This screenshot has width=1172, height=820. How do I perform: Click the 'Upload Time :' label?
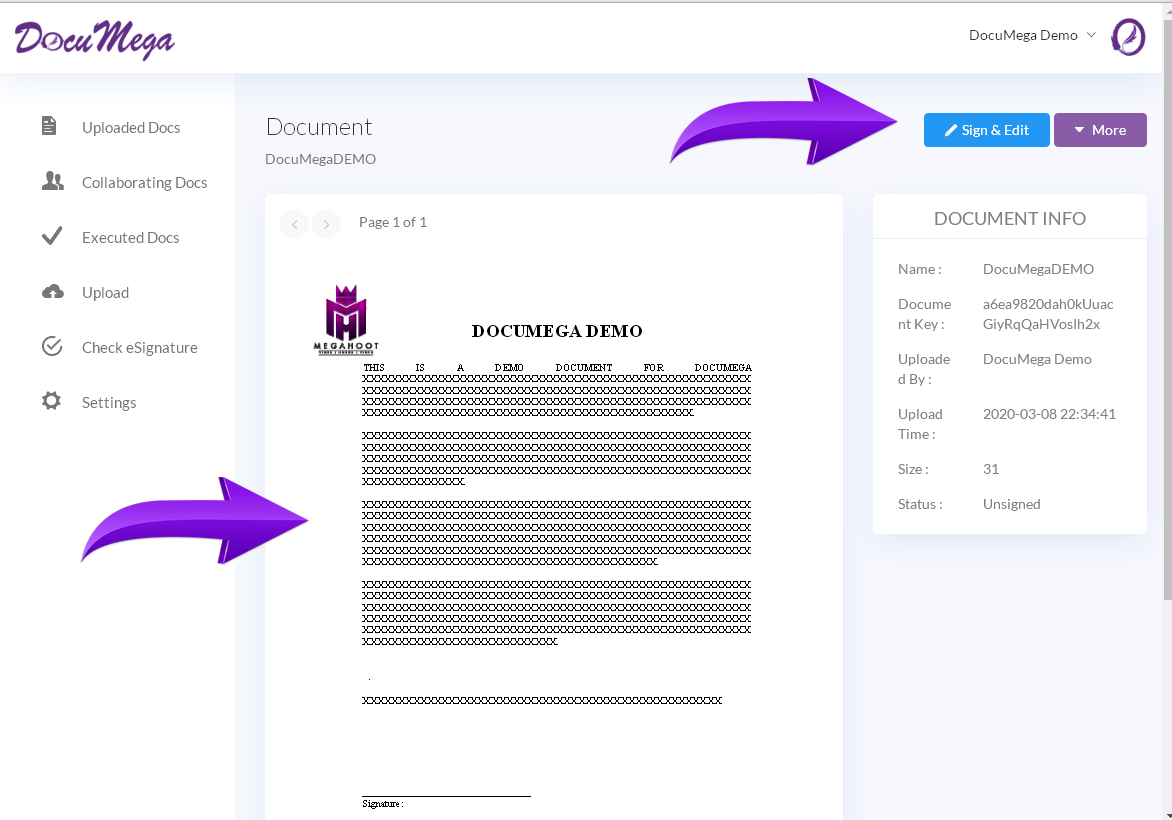[x=920, y=424]
